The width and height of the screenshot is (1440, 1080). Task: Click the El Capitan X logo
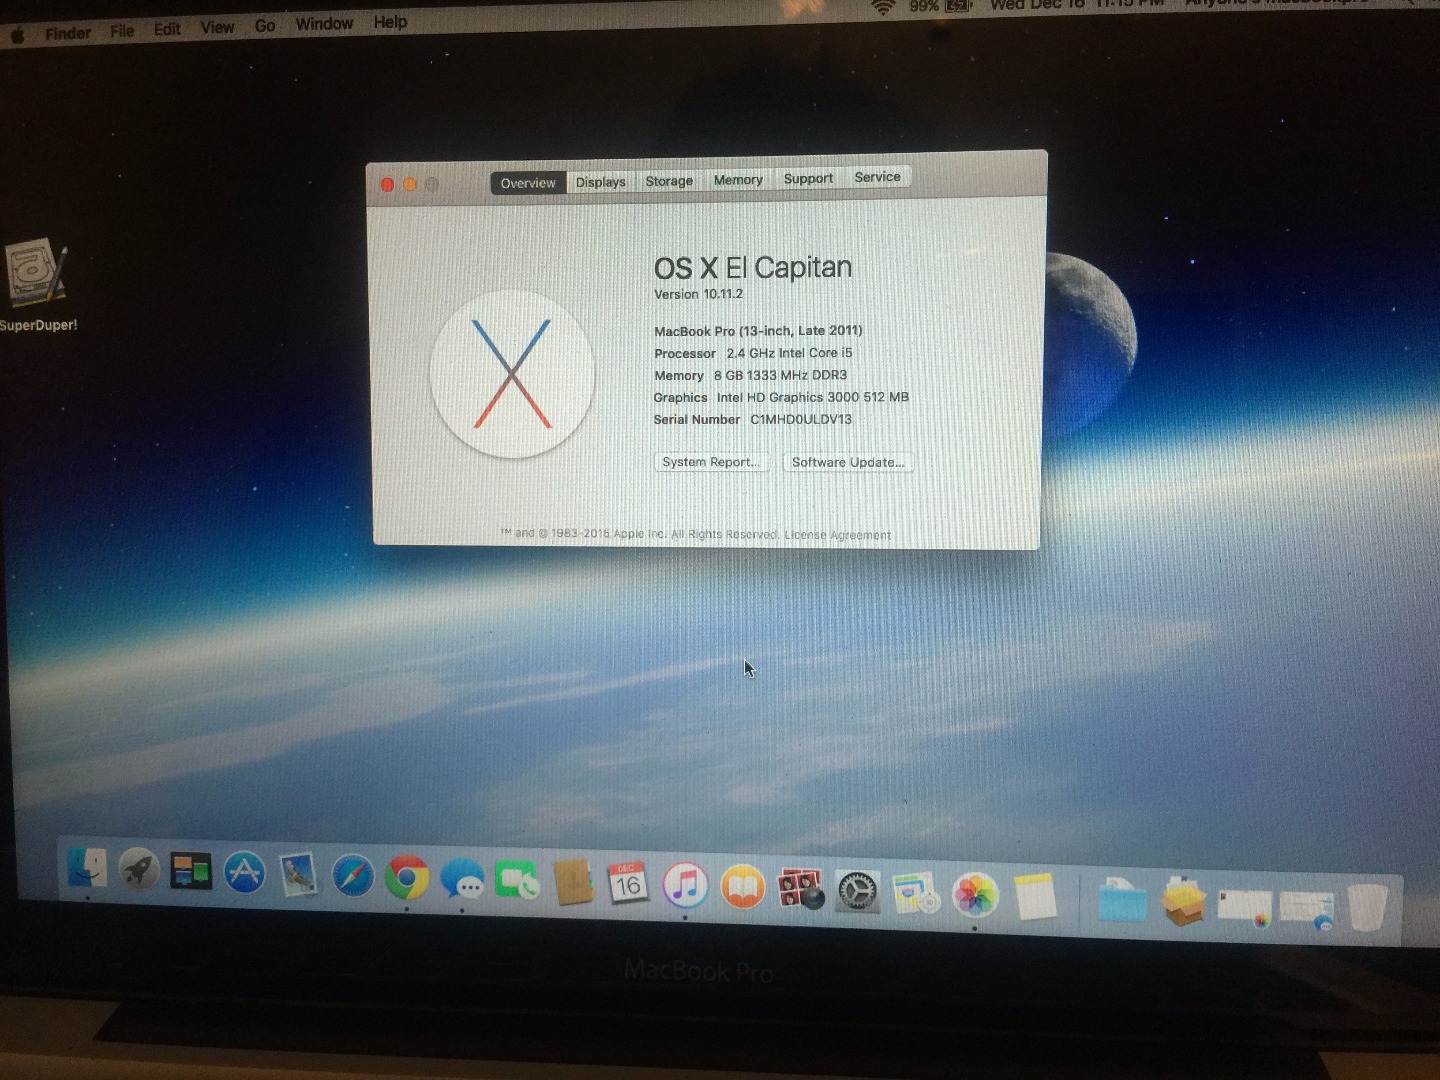[x=512, y=374]
